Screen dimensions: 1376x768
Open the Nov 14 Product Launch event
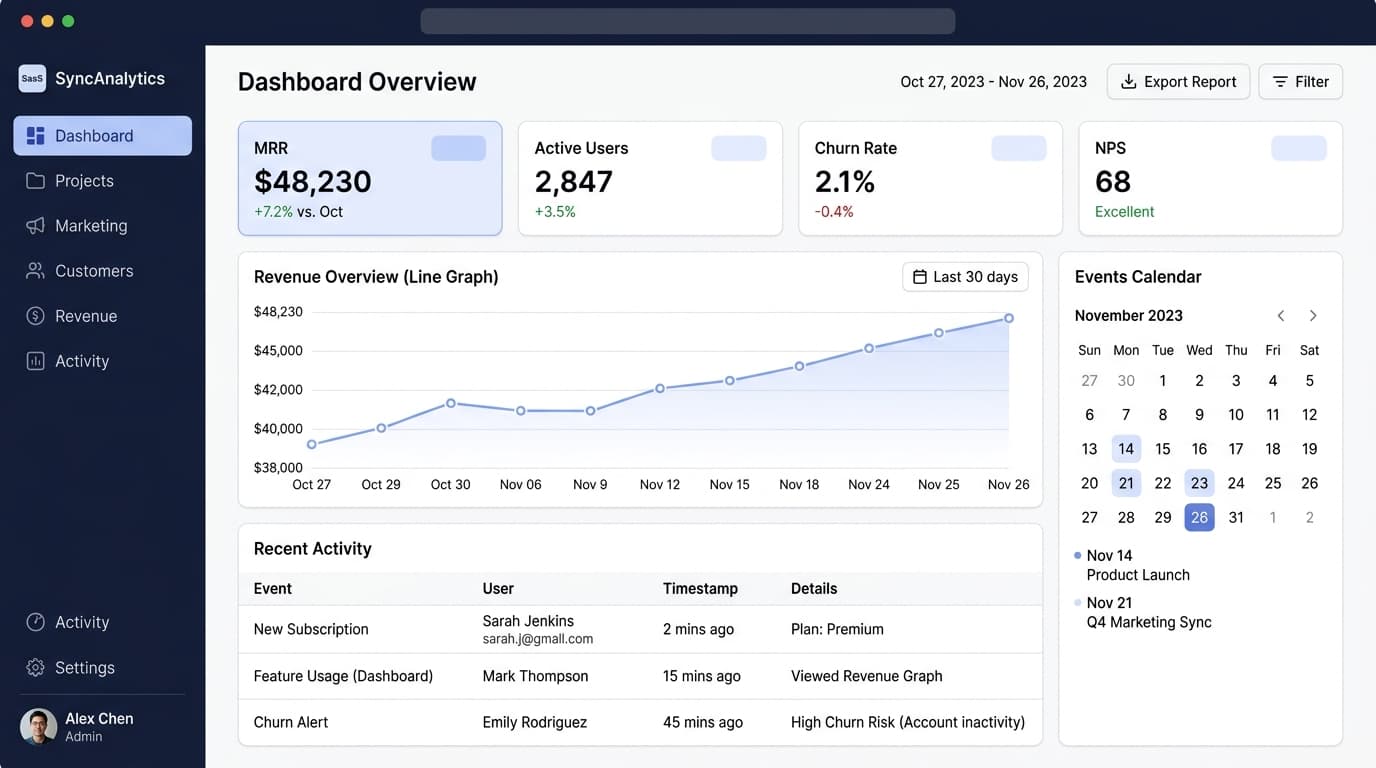tap(1132, 565)
